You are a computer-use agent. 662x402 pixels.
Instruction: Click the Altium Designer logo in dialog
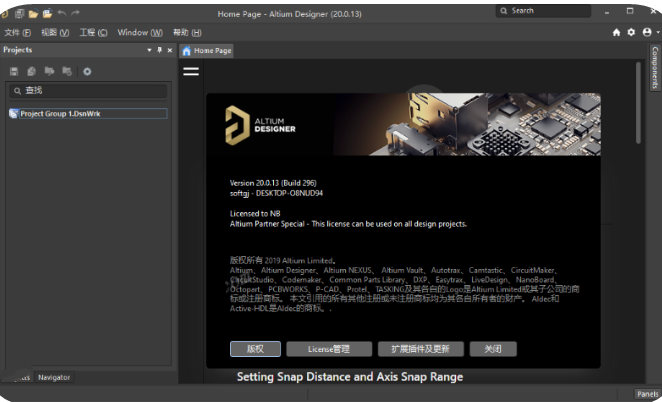(260, 125)
